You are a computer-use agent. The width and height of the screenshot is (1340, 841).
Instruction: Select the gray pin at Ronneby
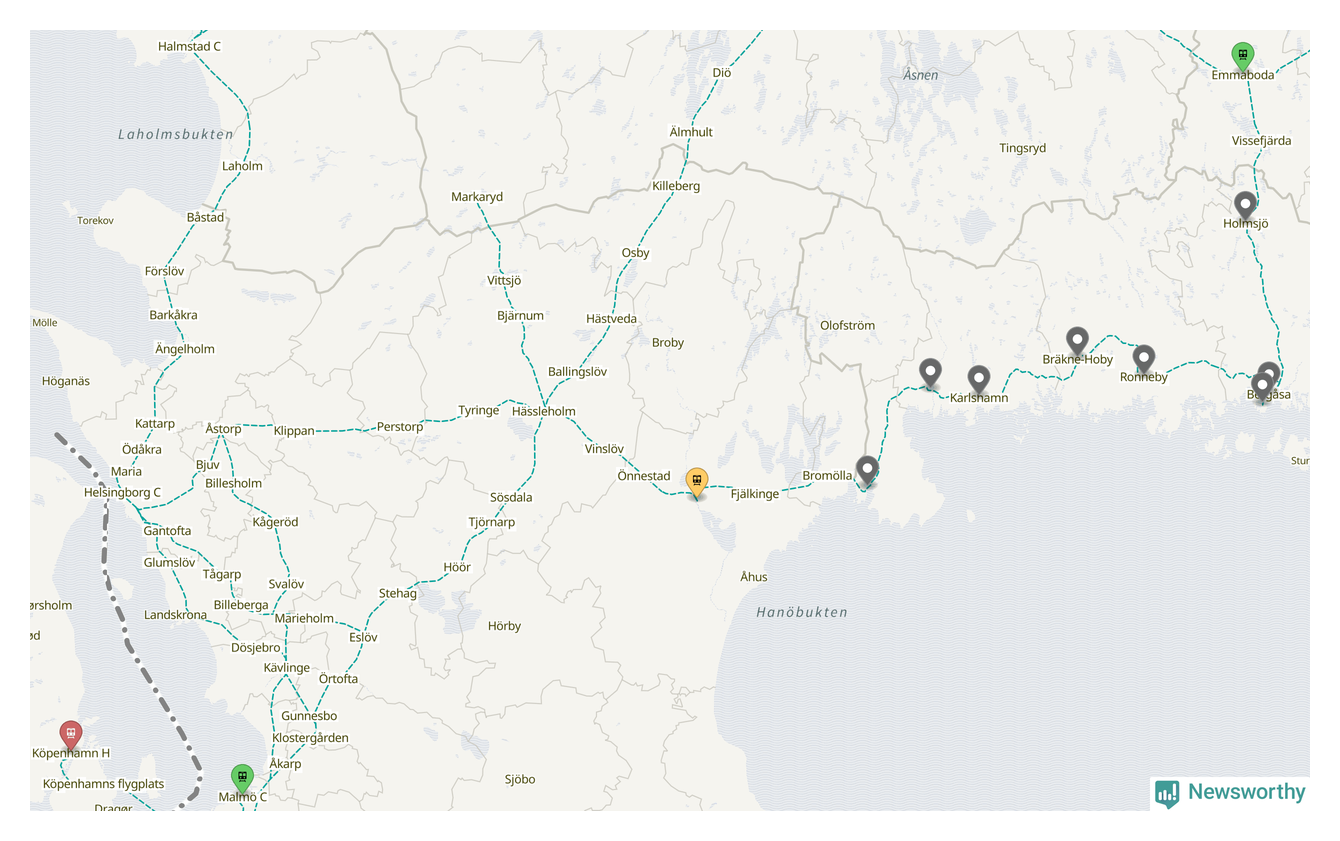pyautogui.click(x=1144, y=360)
